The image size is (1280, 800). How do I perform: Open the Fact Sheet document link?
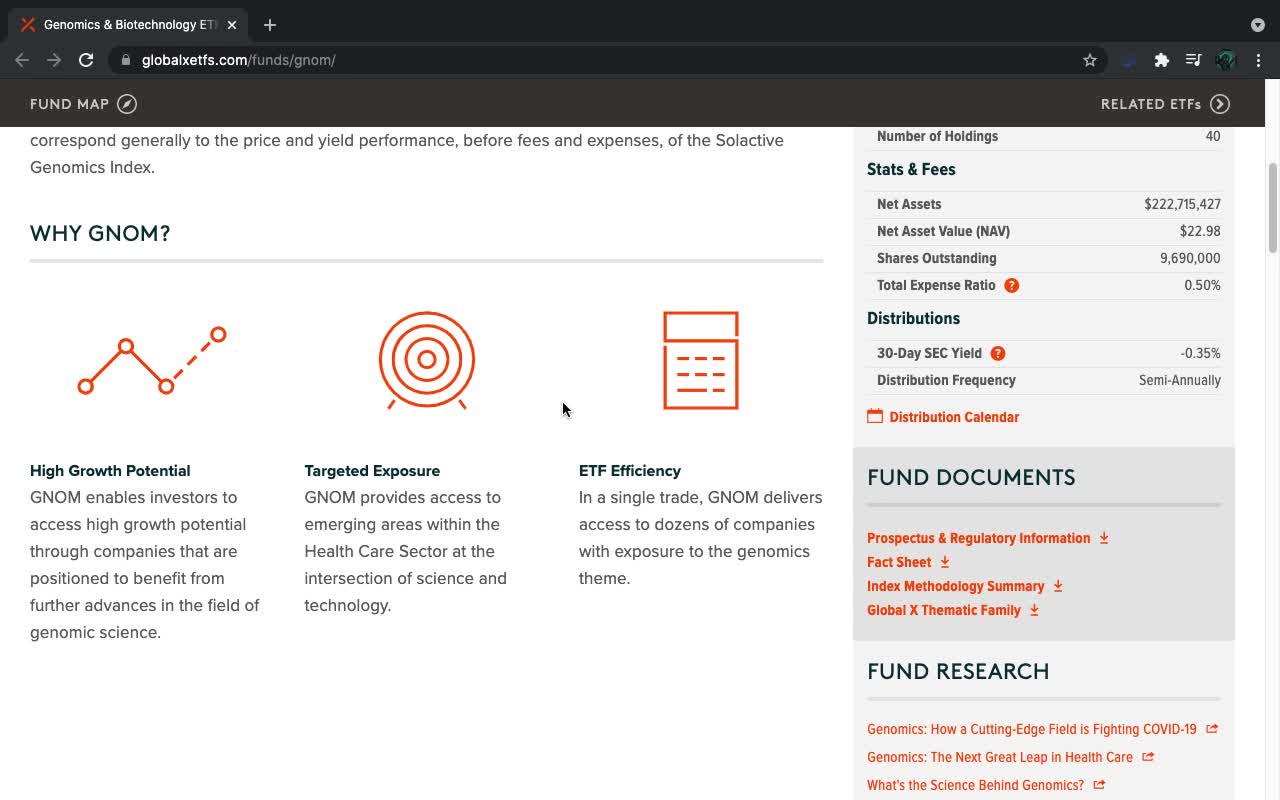click(x=899, y=562)
